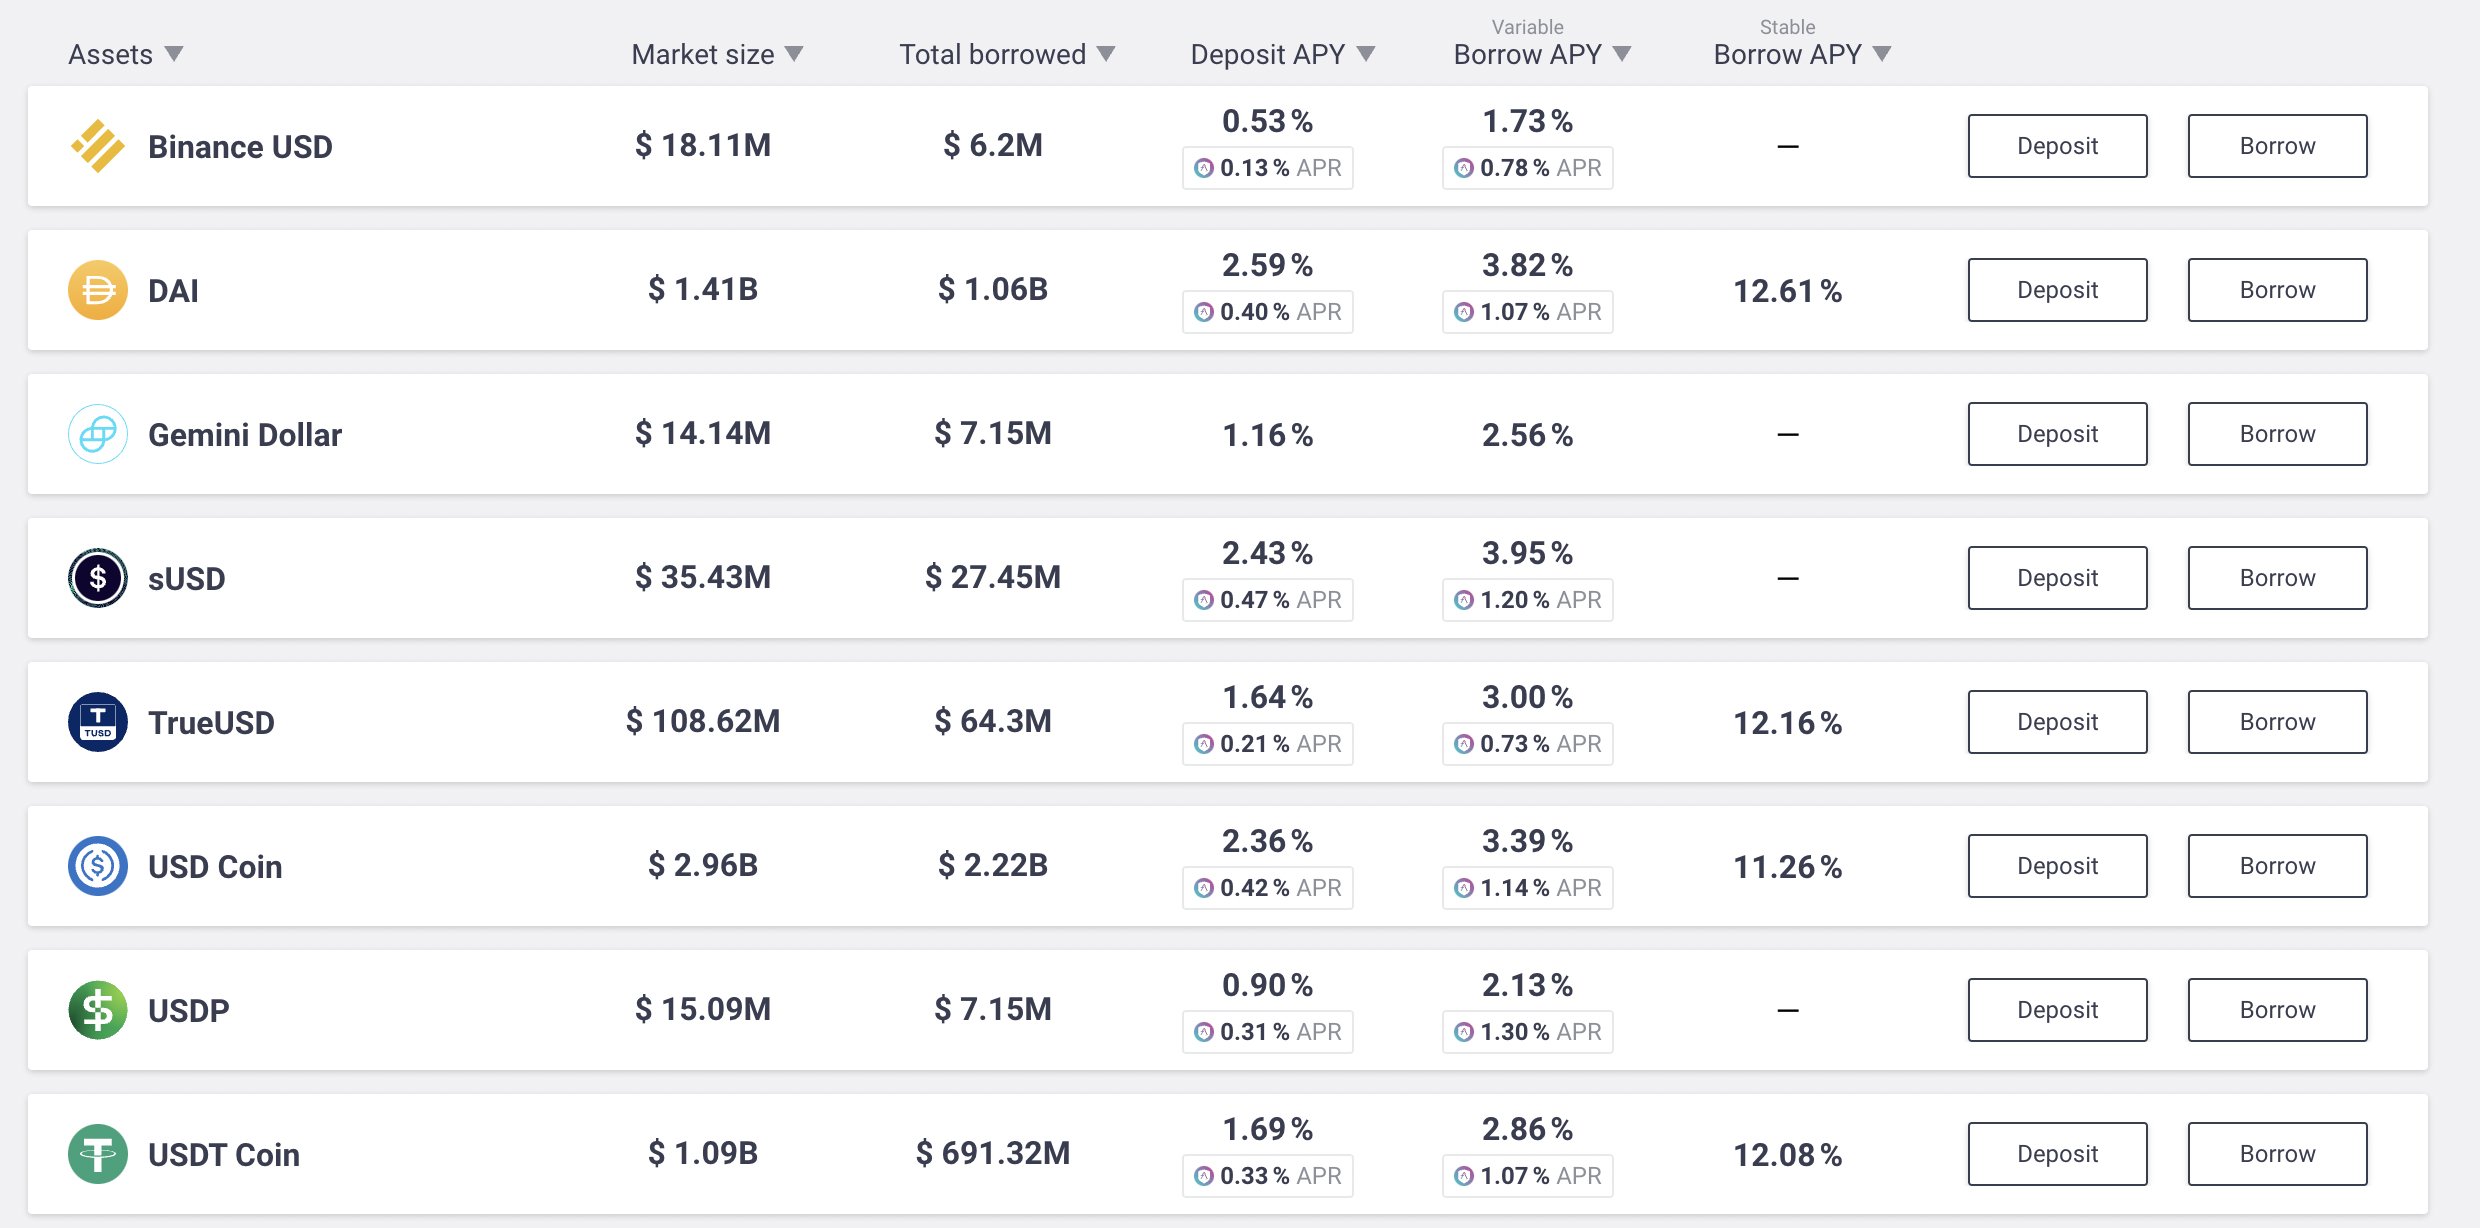The height and width of the screenshot is (1228, 2480).
Task: Click the TrueUSD token icon
Action: [x=98, y=722]
